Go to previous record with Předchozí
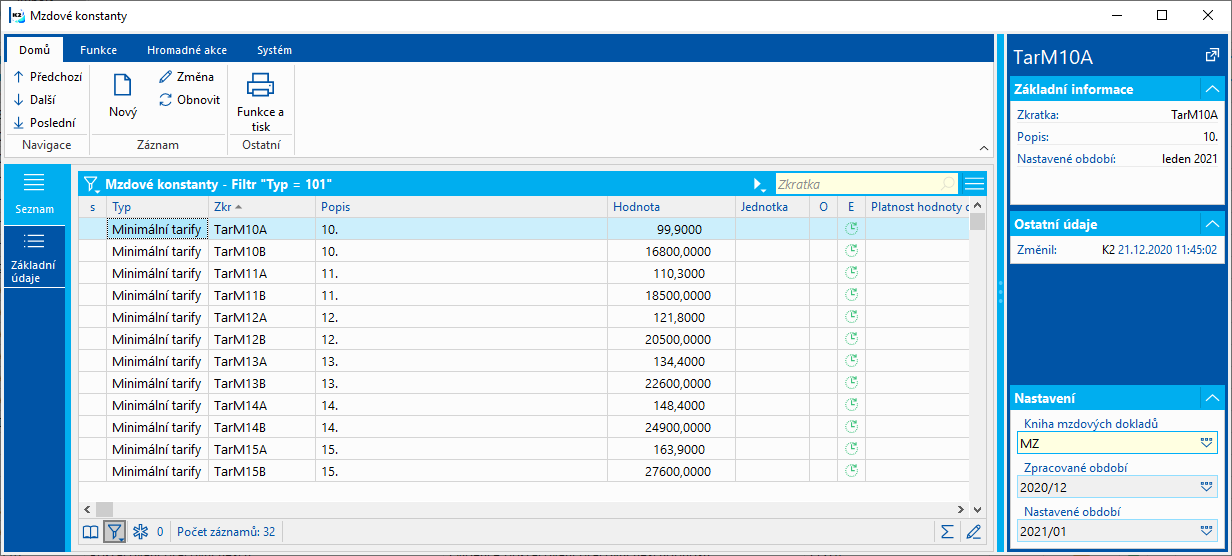 (47, 76)
